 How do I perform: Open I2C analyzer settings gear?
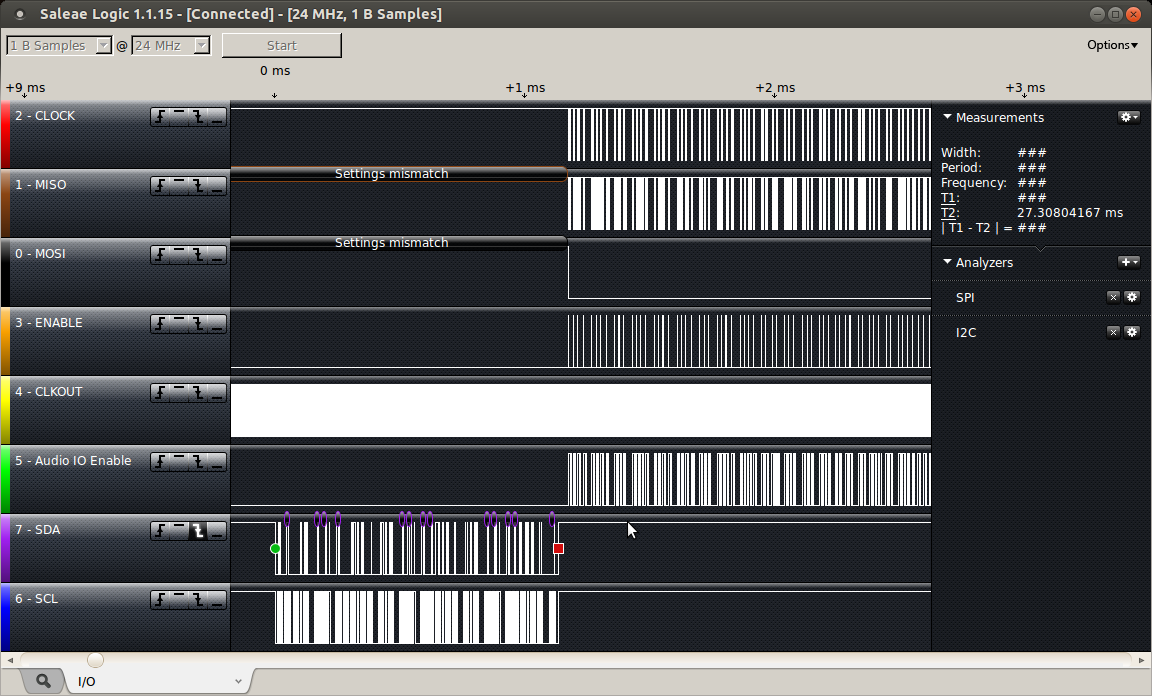(1132, 332)
